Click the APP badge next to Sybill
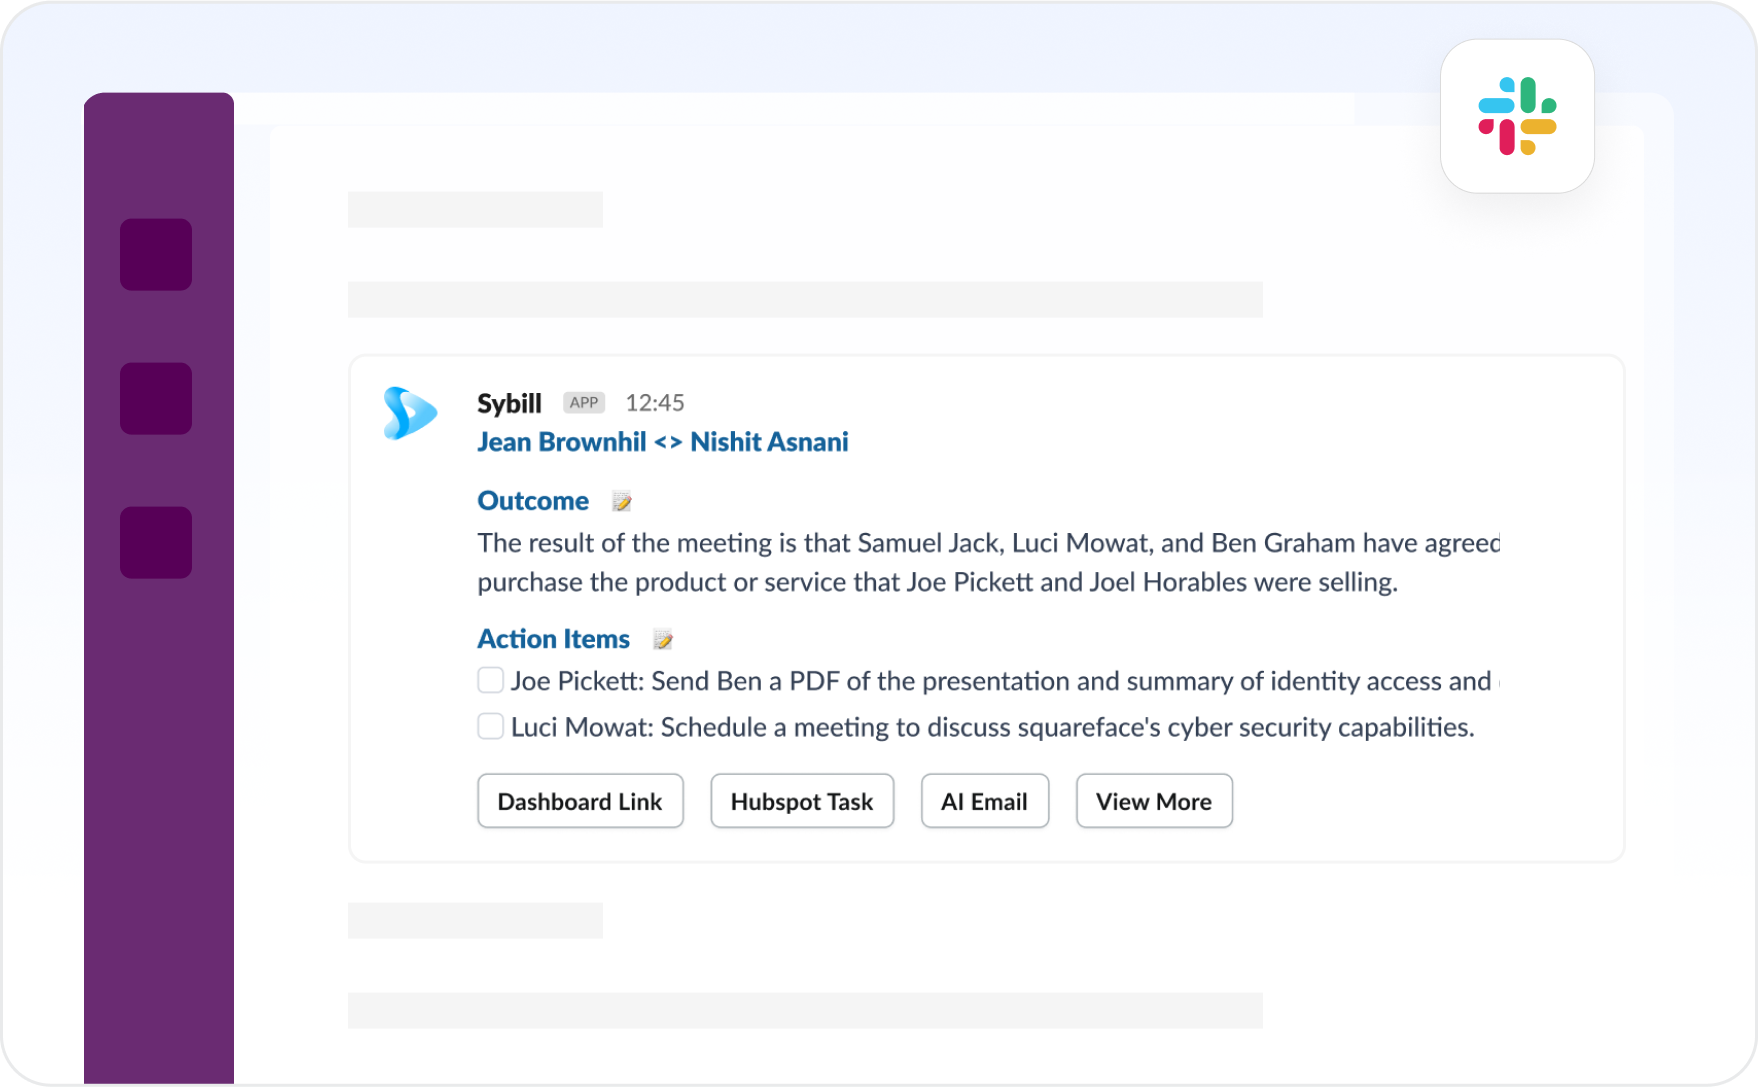This screenshot has height=1087, width=1758. tap(584, 403)
